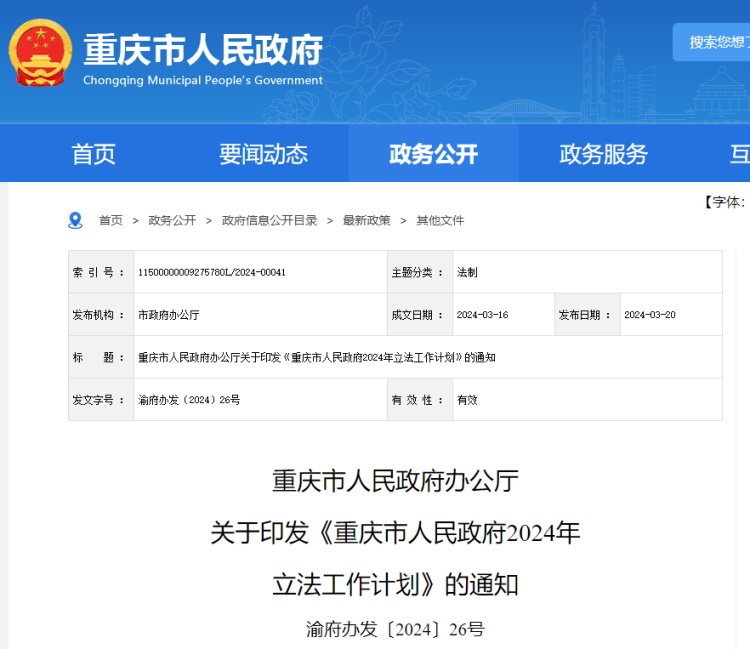
Task: Click the 发布日期 label cell
Action: [x=587, y=315]
